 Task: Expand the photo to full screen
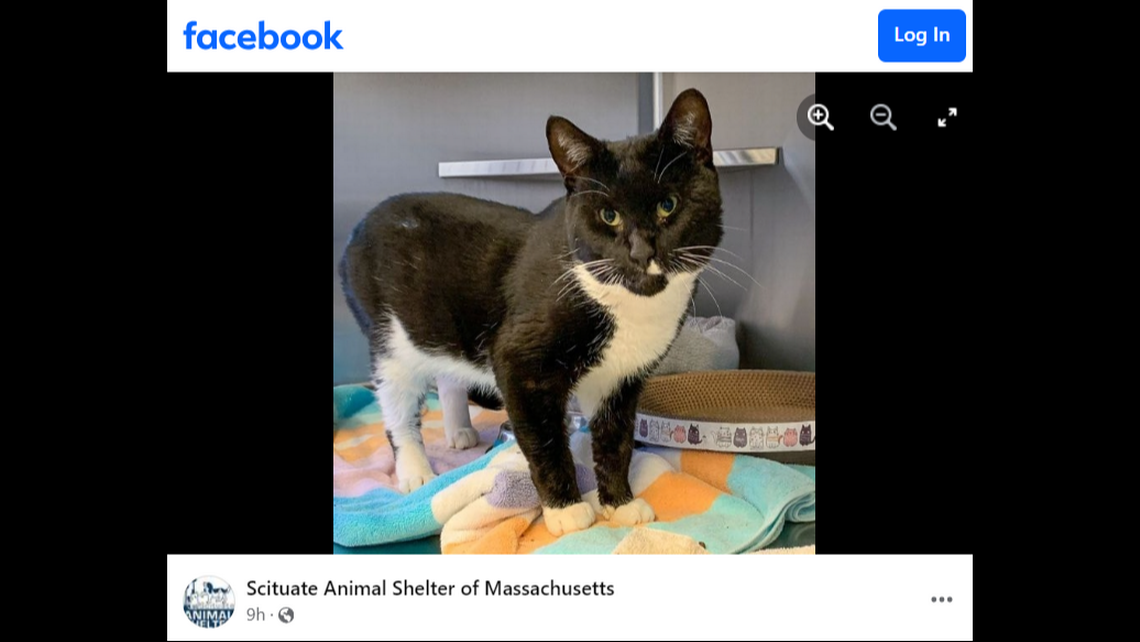click(x=947, y=117)
